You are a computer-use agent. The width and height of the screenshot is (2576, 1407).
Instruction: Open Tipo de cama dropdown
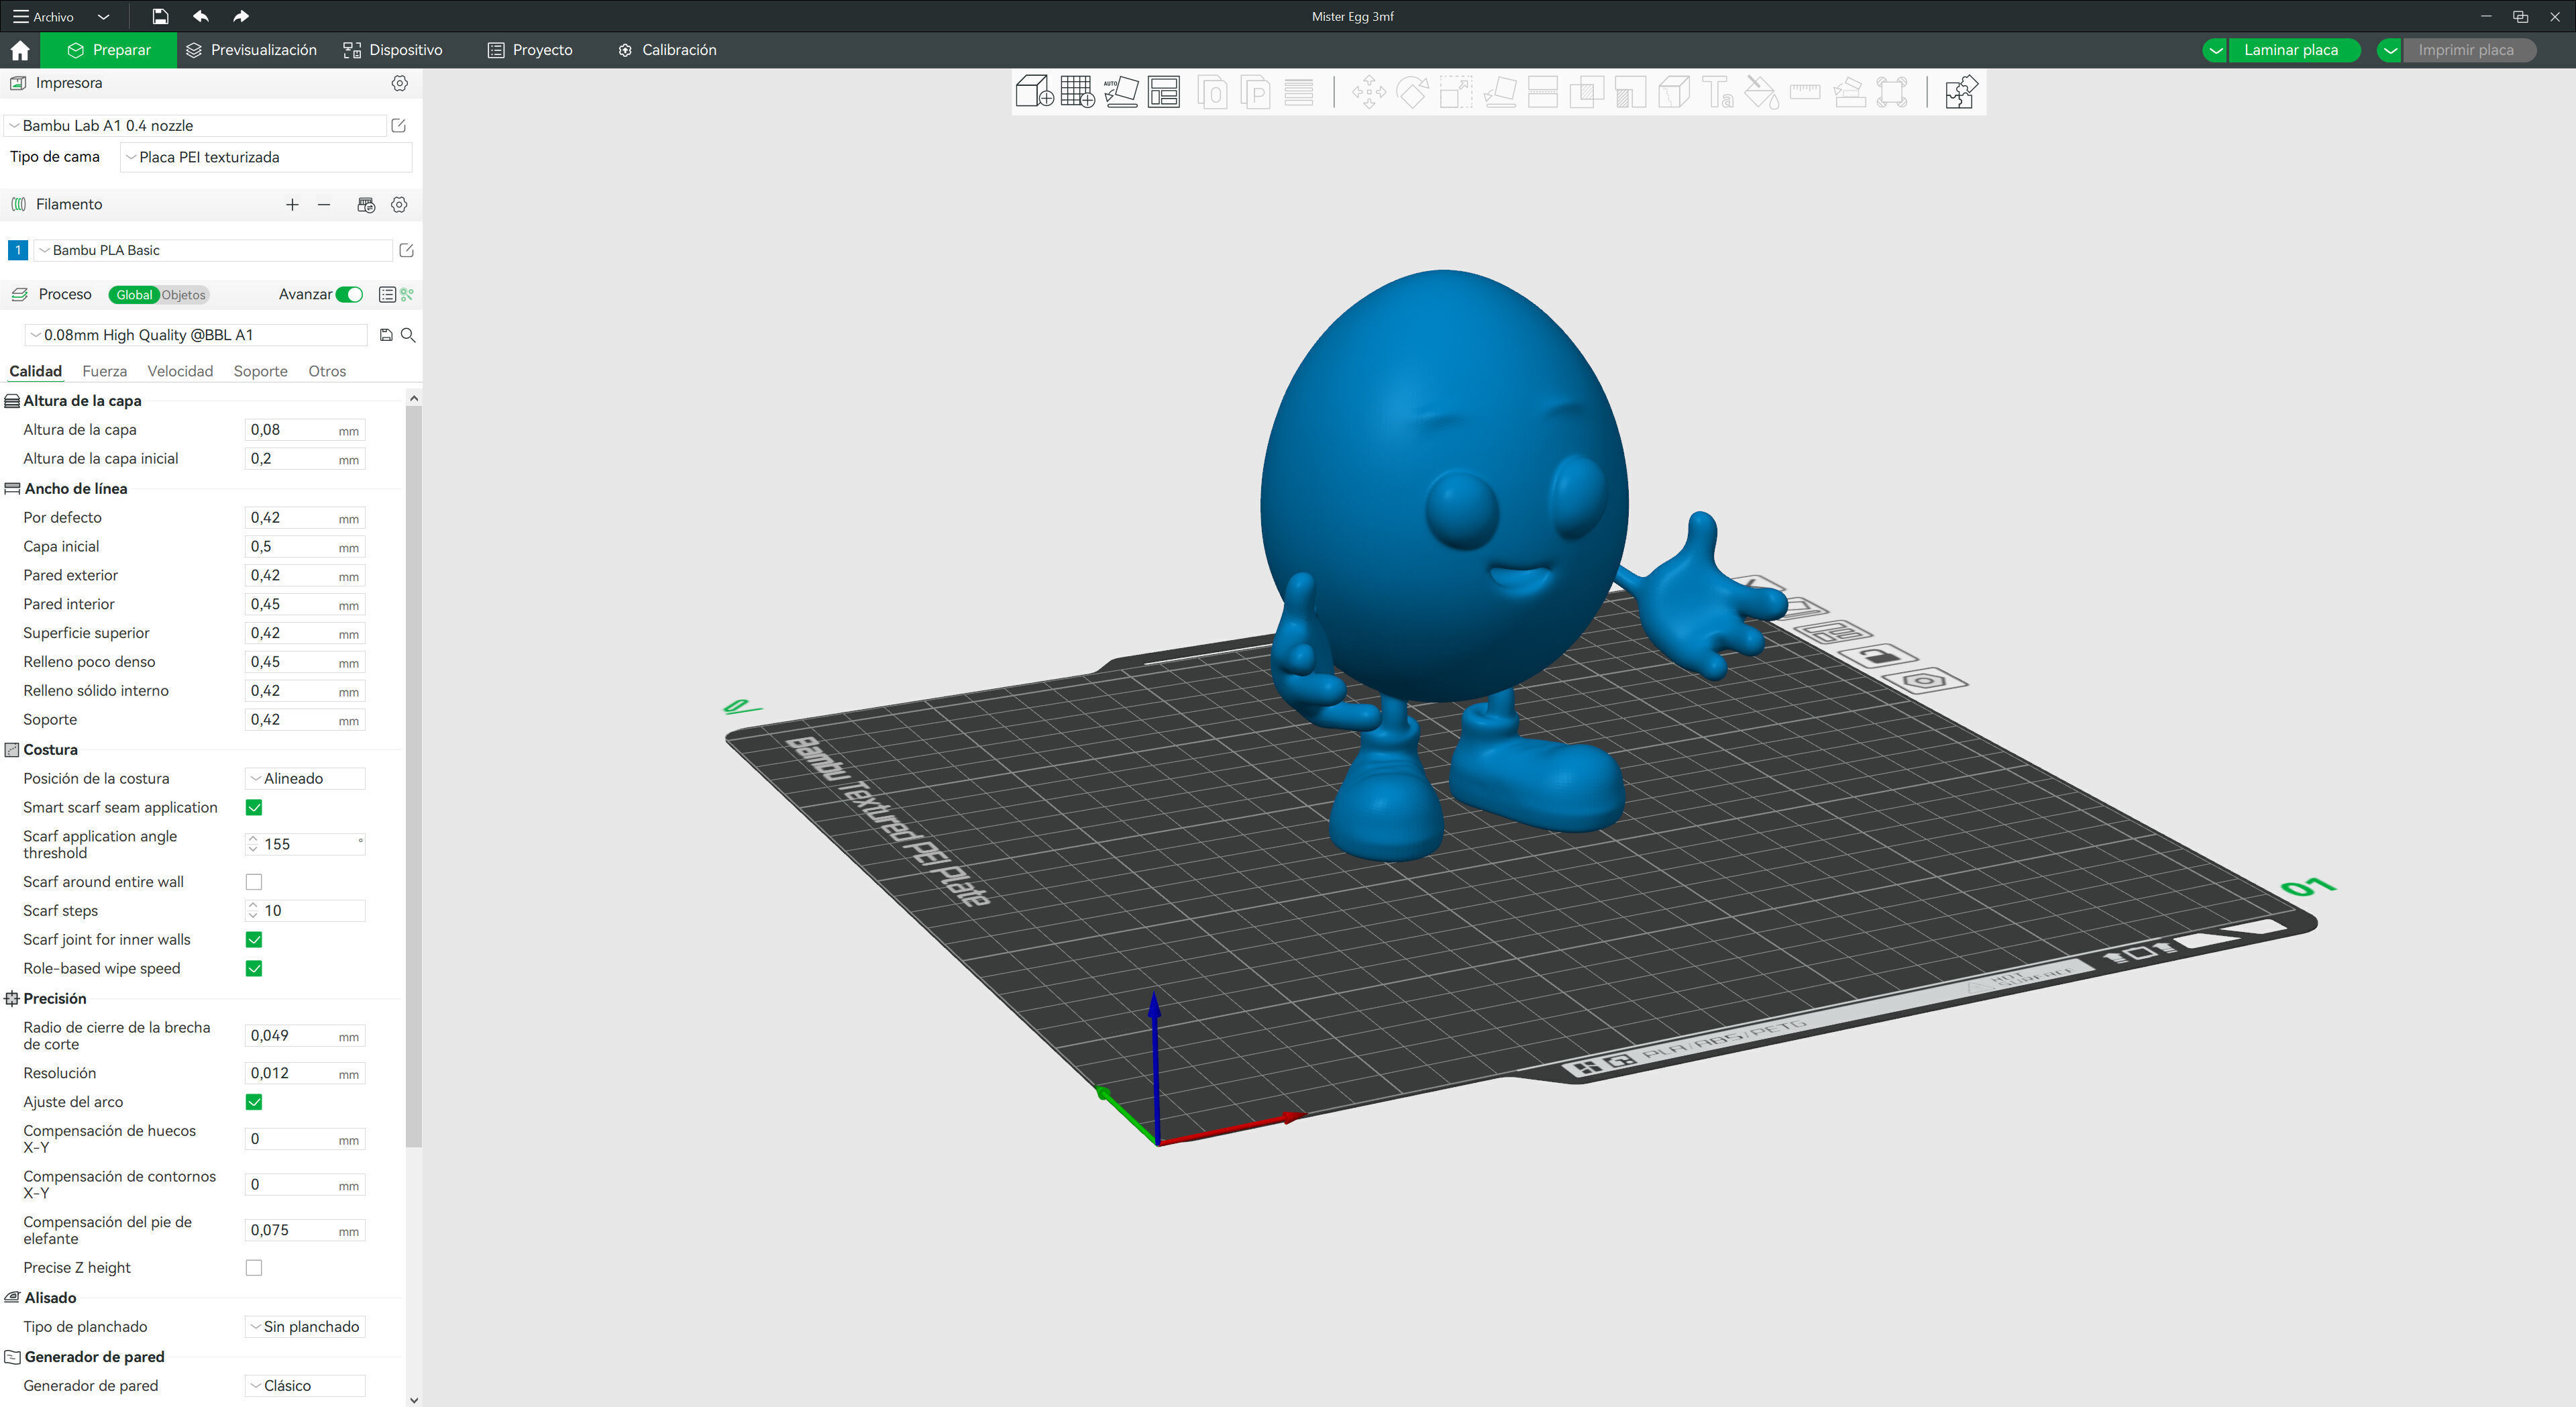click(x=266, y=157)
